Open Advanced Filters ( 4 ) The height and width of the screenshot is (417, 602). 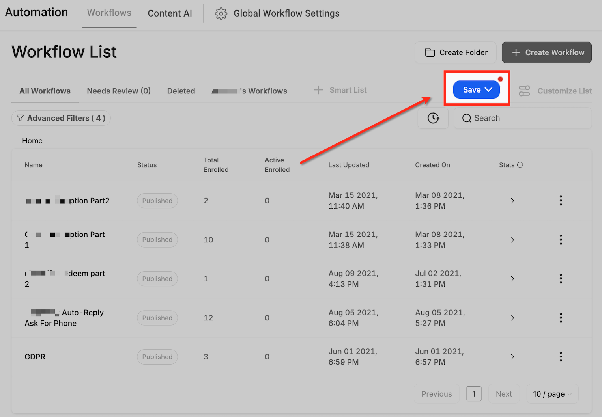(61, 118)
